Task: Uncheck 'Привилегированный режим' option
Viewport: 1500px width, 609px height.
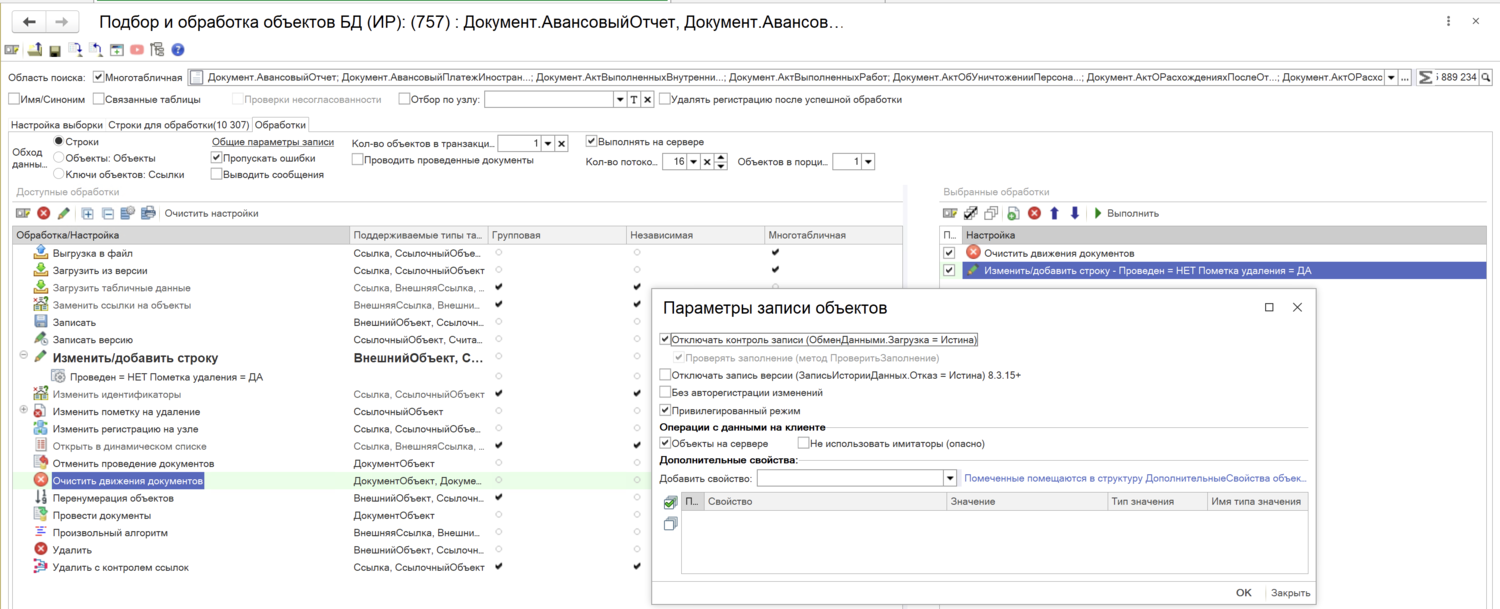Action: coord(665,410)
